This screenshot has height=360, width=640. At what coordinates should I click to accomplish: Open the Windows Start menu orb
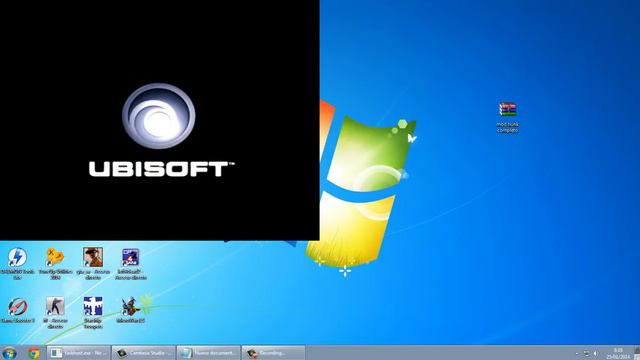pos(9,353)
